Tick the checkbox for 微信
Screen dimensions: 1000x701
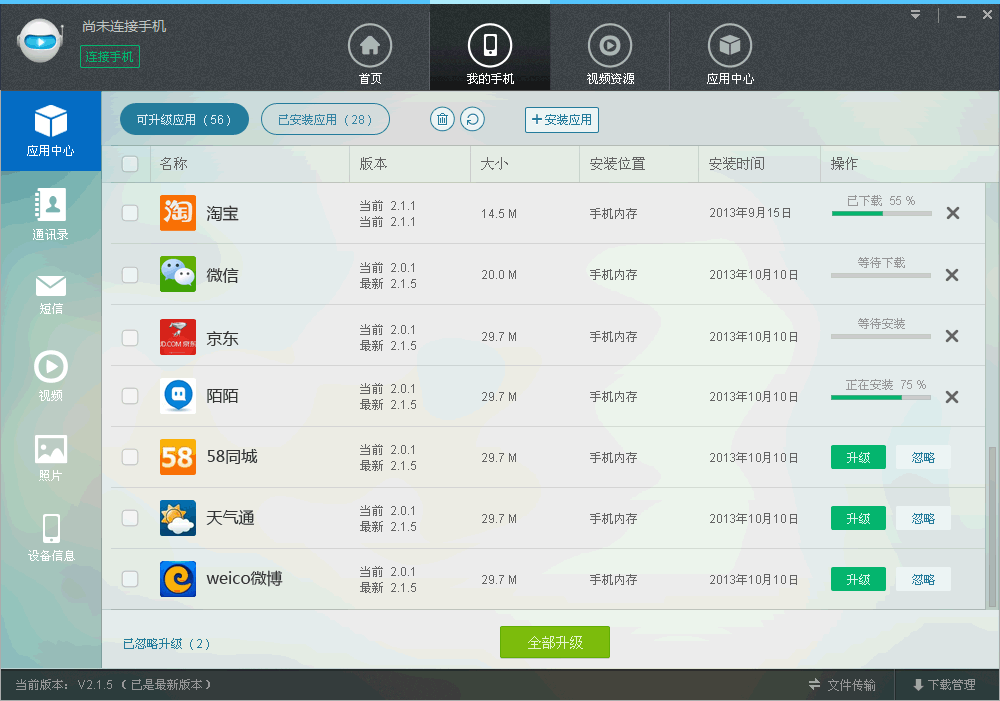click(x=130, y=274)
